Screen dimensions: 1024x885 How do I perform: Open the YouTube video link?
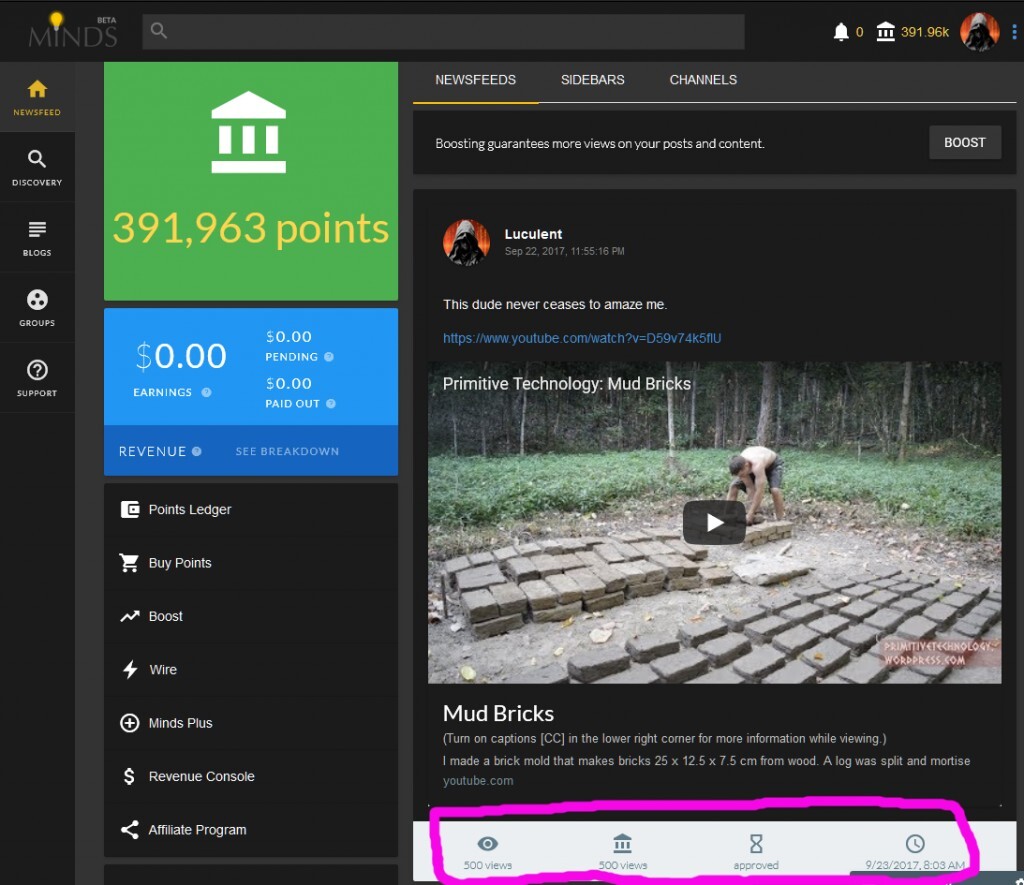coord(582,338)
